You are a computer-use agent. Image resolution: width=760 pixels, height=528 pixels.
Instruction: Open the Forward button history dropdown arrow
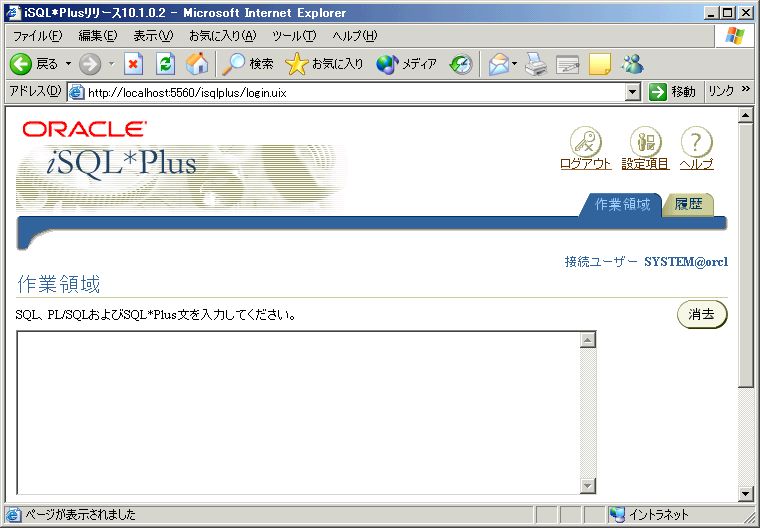click(111, 64)
